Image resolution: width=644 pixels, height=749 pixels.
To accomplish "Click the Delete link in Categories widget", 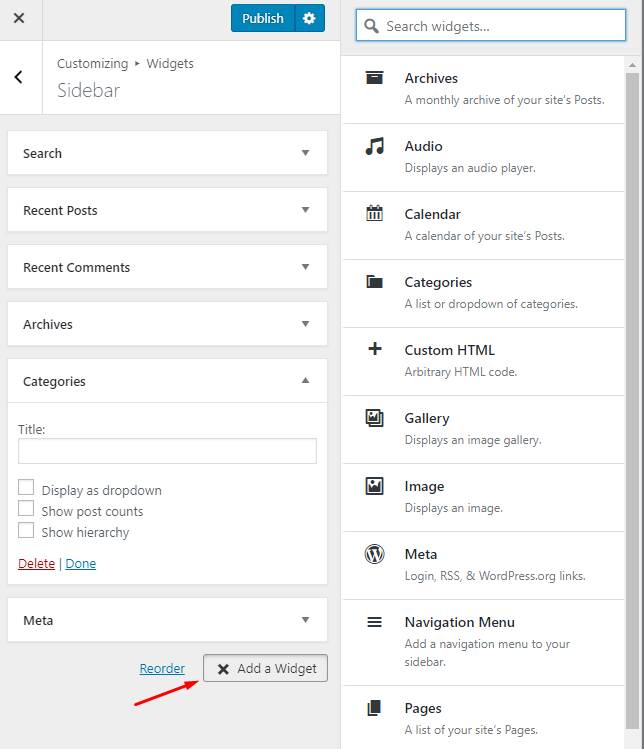I will [x=36, y=564].
